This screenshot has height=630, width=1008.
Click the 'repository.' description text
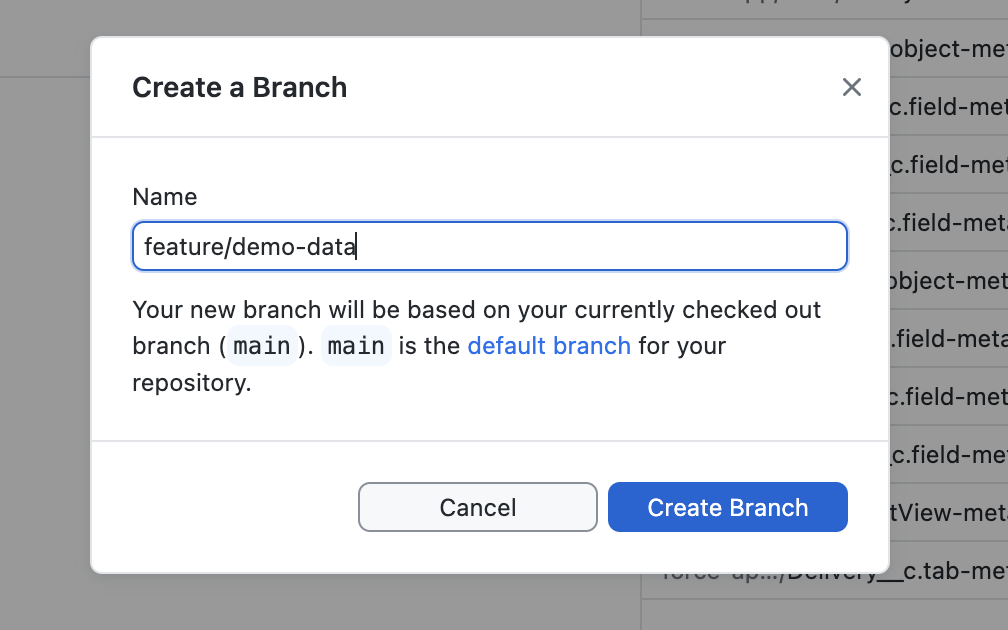pyautogui.click(x=190, y=383)
